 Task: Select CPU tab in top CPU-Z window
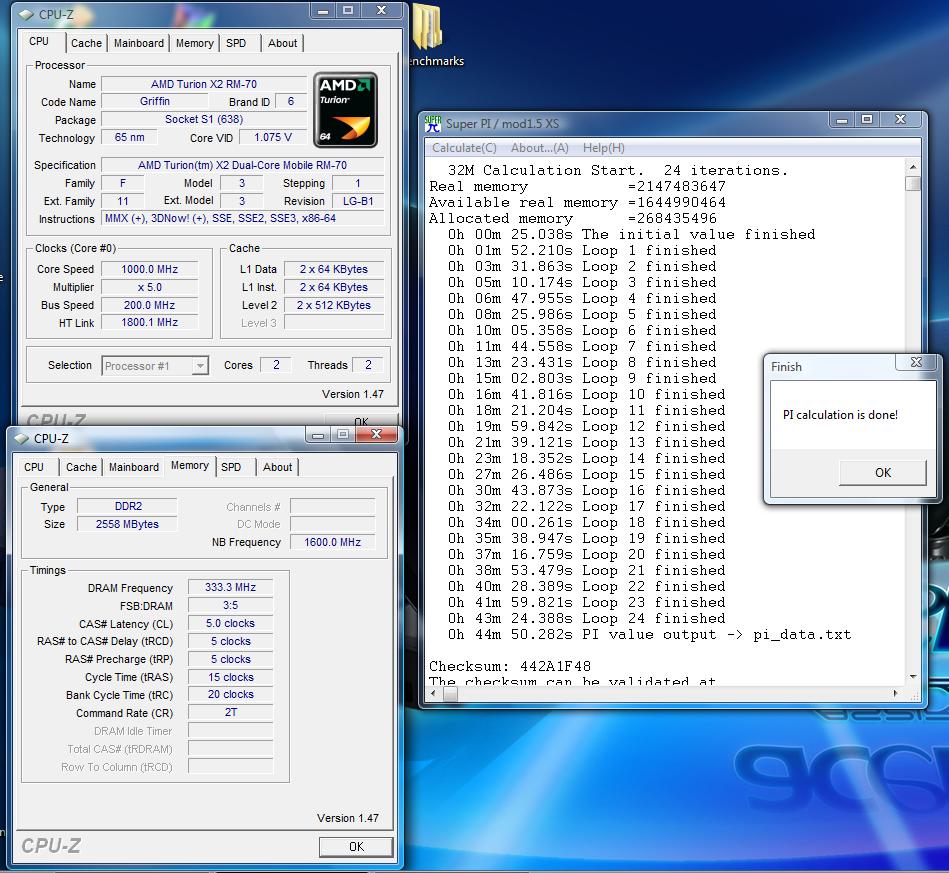point(39,41)
